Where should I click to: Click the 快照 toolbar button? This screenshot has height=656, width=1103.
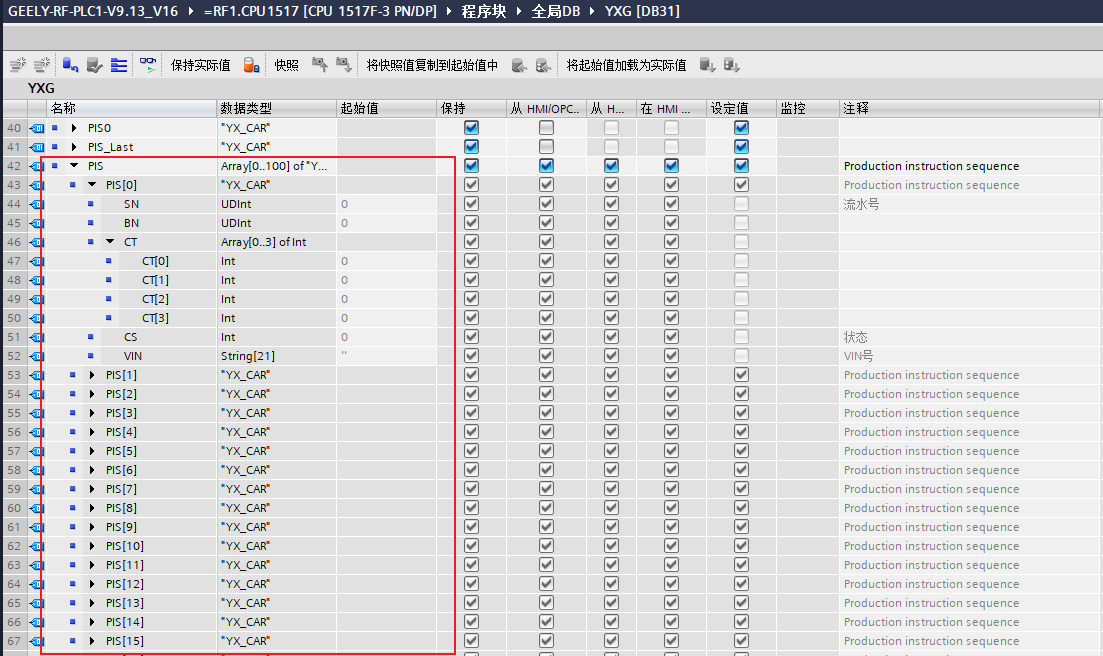pyautogui.click(x=286, y=65)
